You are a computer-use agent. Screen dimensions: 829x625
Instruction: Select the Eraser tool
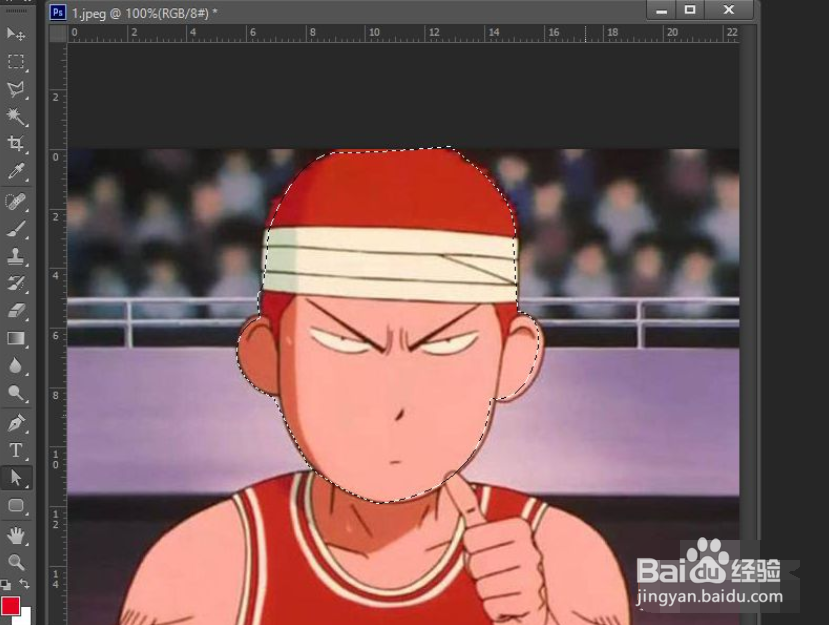(x=16, y=310)
